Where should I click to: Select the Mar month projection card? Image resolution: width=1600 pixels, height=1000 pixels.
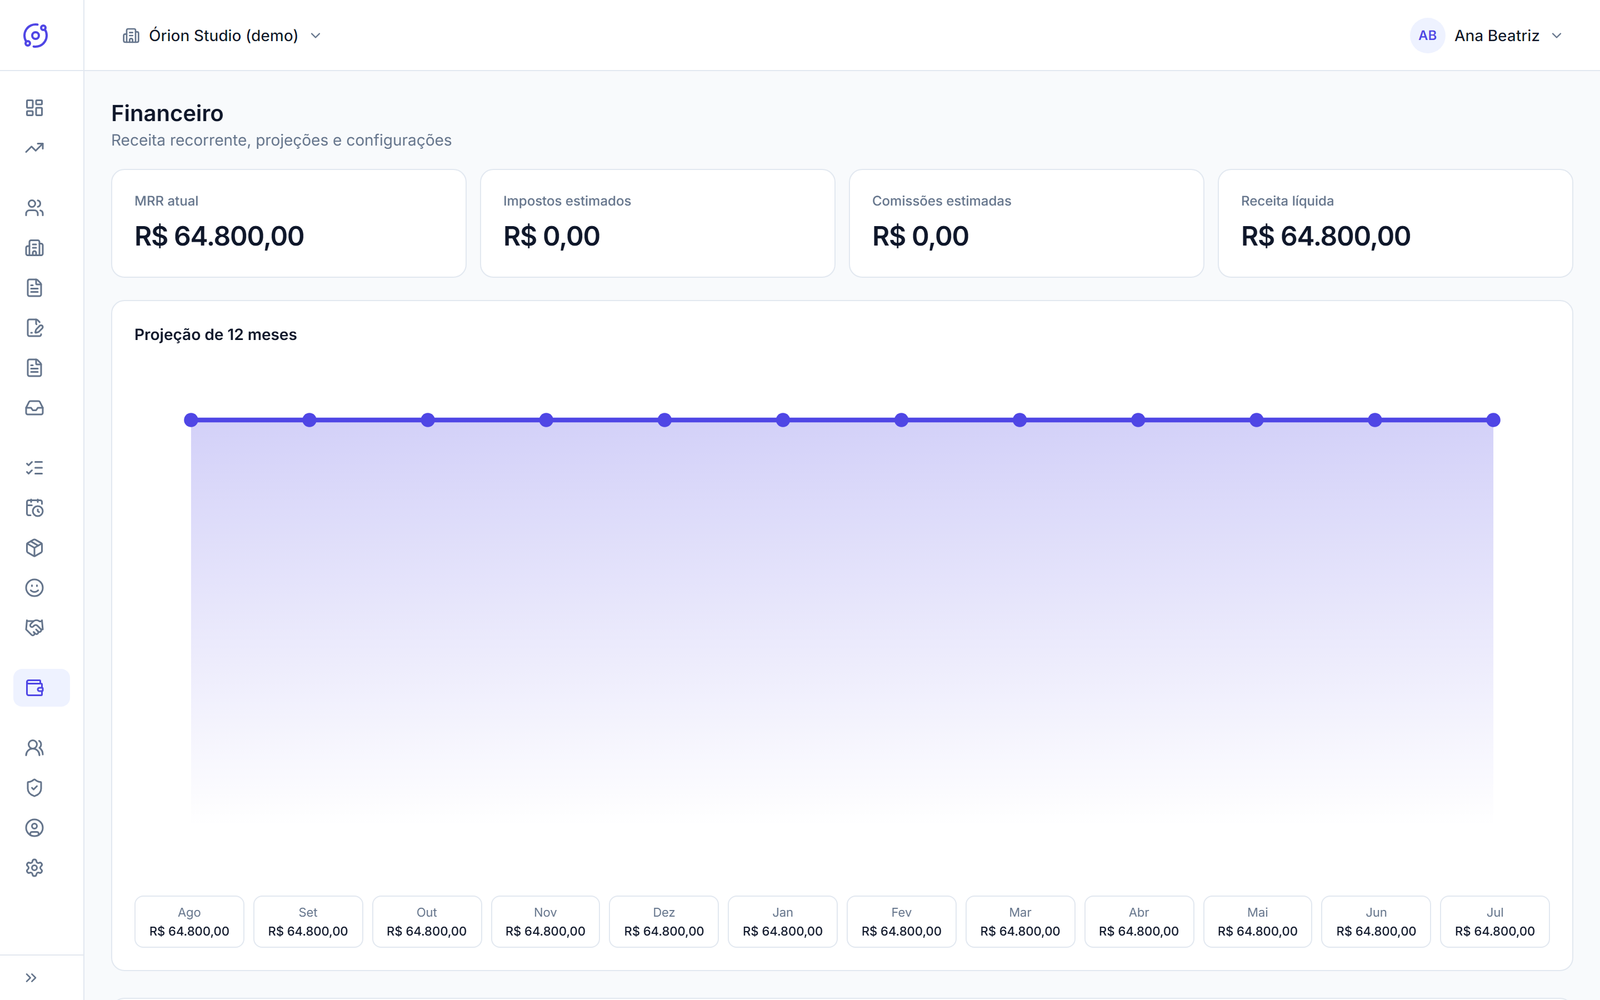pos(1020,921)
